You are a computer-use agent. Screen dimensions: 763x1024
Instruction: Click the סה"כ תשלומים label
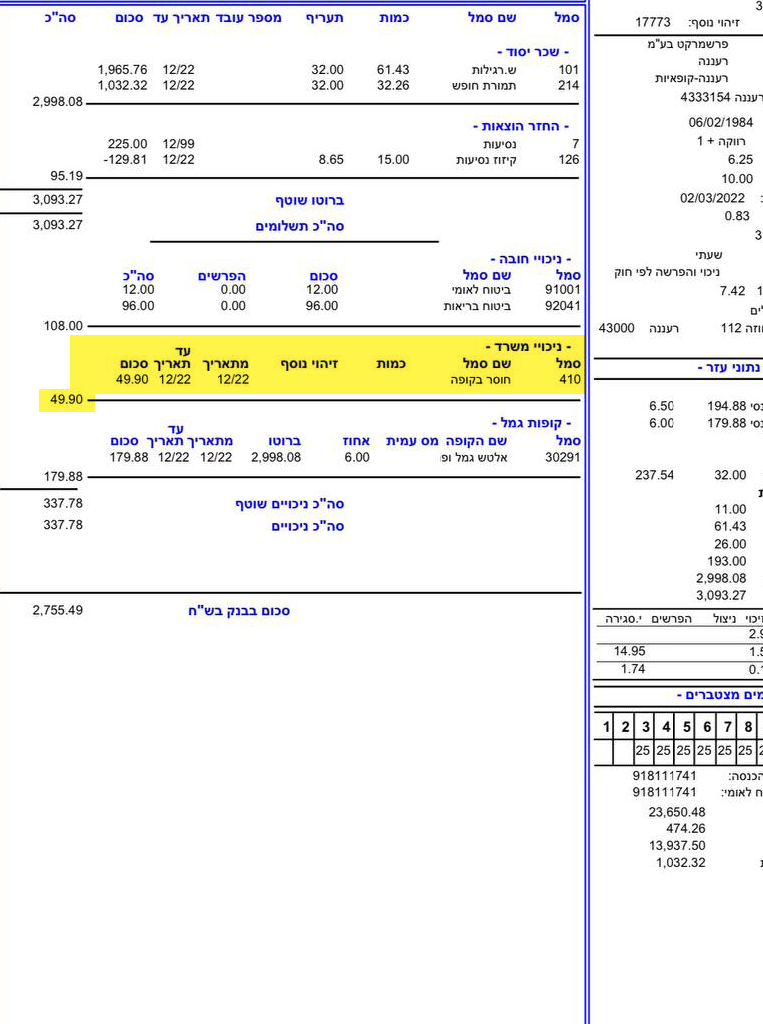click(300, 226)
